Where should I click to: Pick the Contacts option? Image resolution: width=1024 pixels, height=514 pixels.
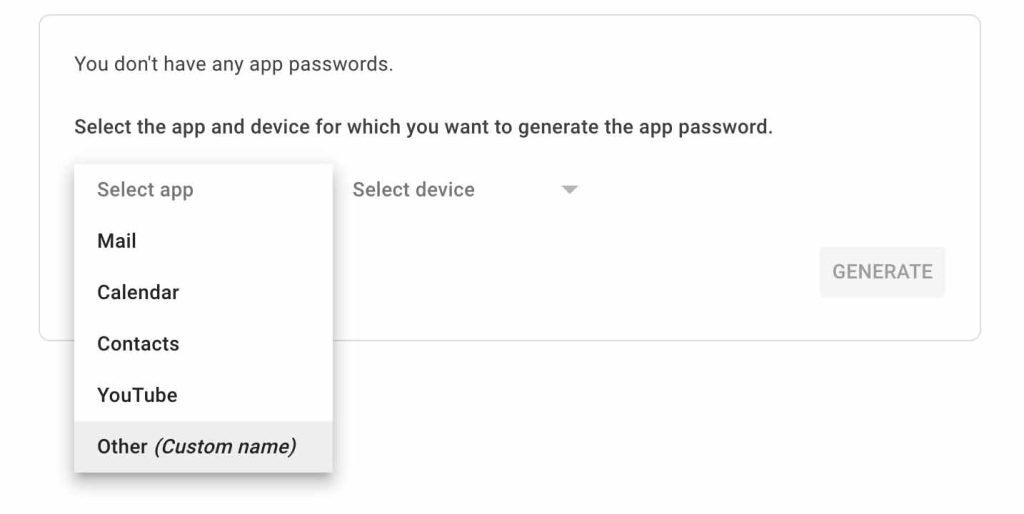203,343
